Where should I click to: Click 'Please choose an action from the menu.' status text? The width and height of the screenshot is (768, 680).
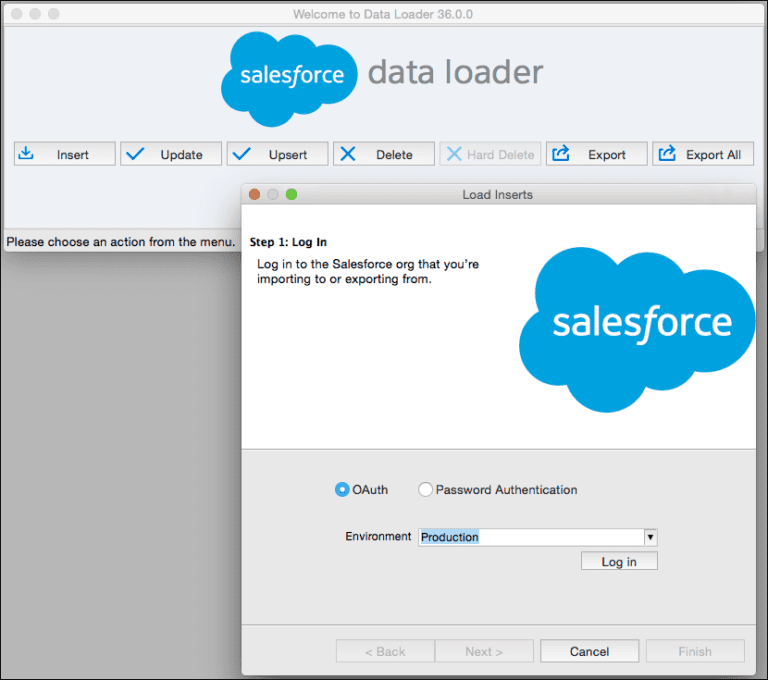[x=121, y=242]
